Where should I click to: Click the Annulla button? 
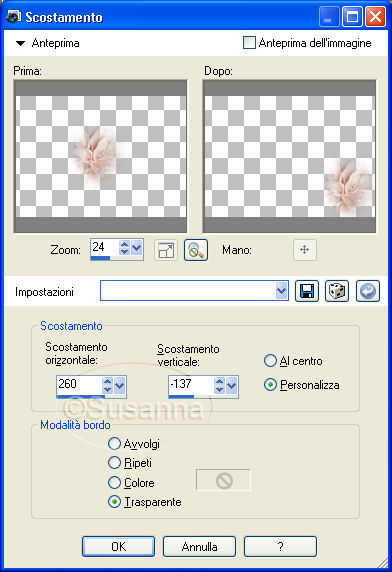(199, 546)
